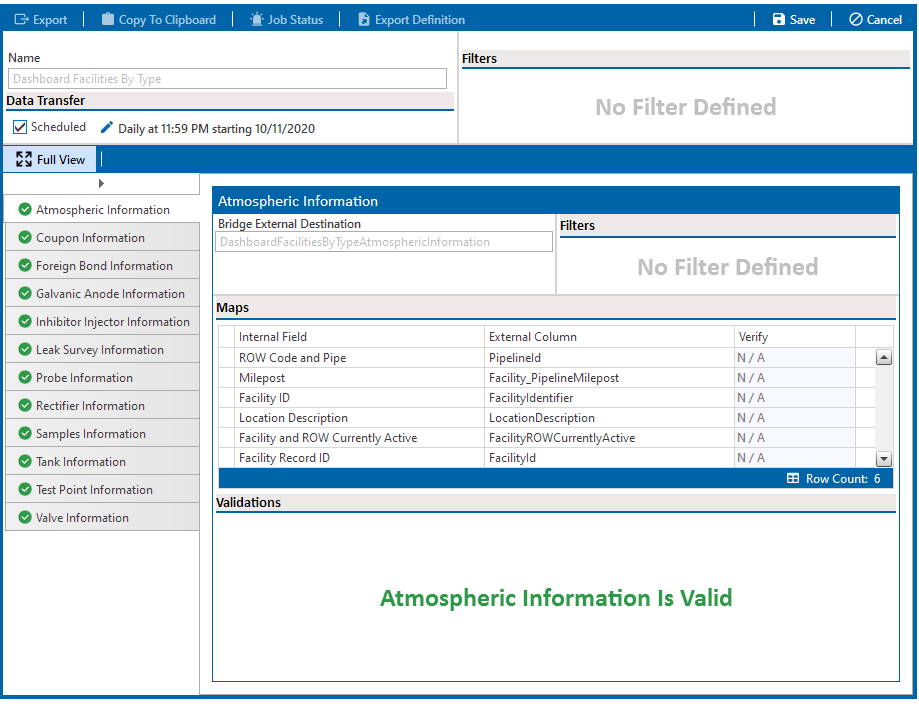
Task: Select the Coupon Information tab
Action: 90,238
